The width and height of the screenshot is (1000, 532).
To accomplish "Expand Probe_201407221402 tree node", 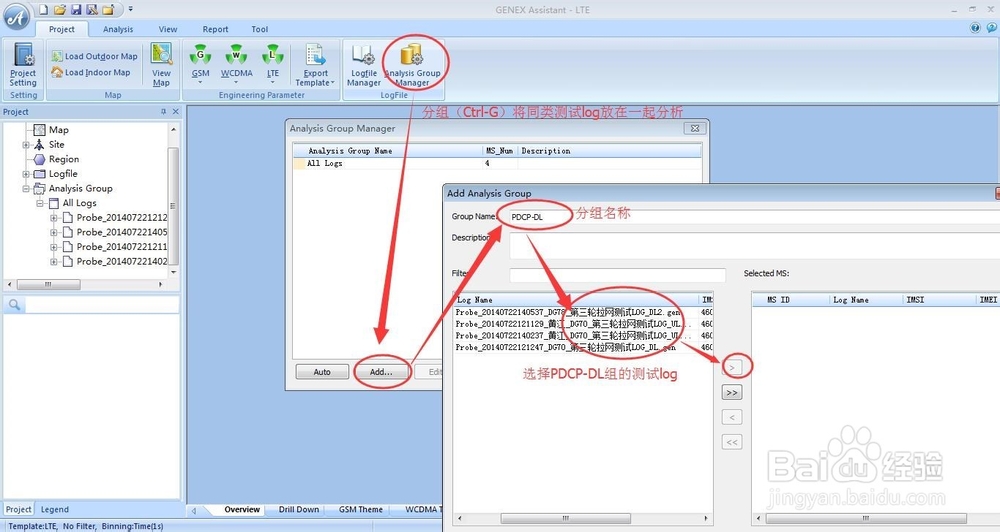I will point(54,262).
